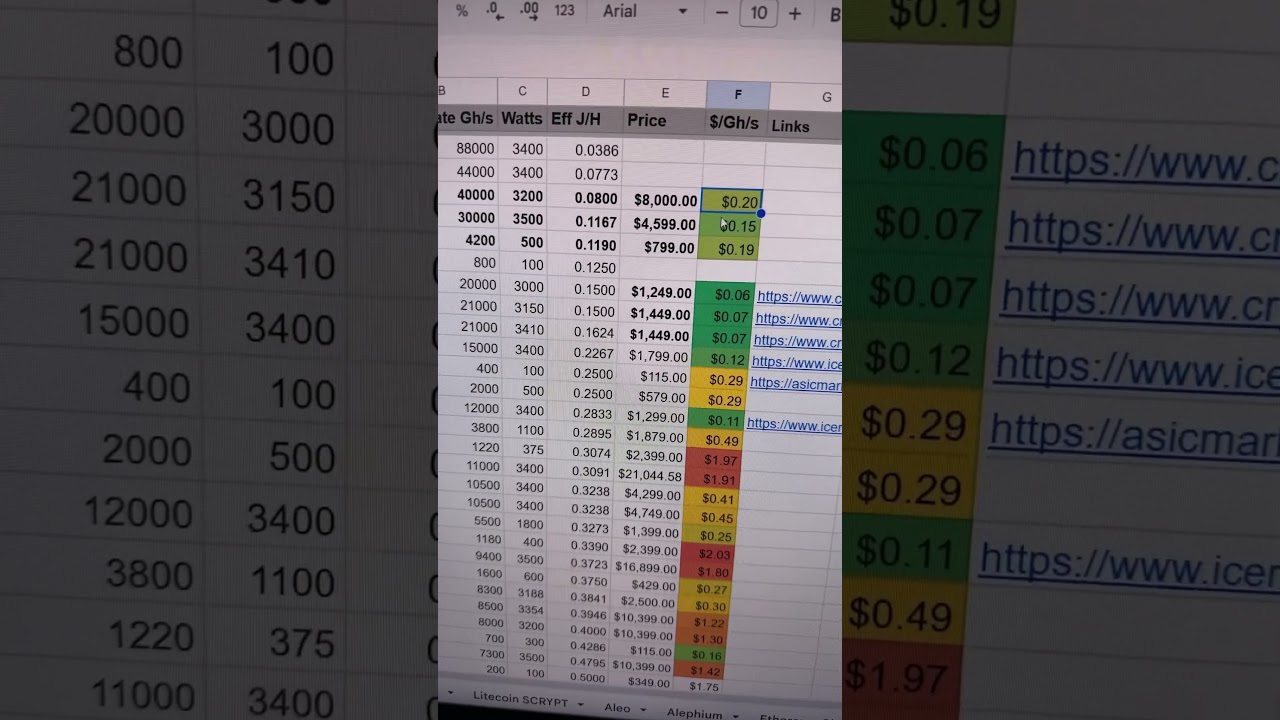Select the red cell showing $2.03
The width and height of the screenshot is (1280, 720).
tap(708, 554)
